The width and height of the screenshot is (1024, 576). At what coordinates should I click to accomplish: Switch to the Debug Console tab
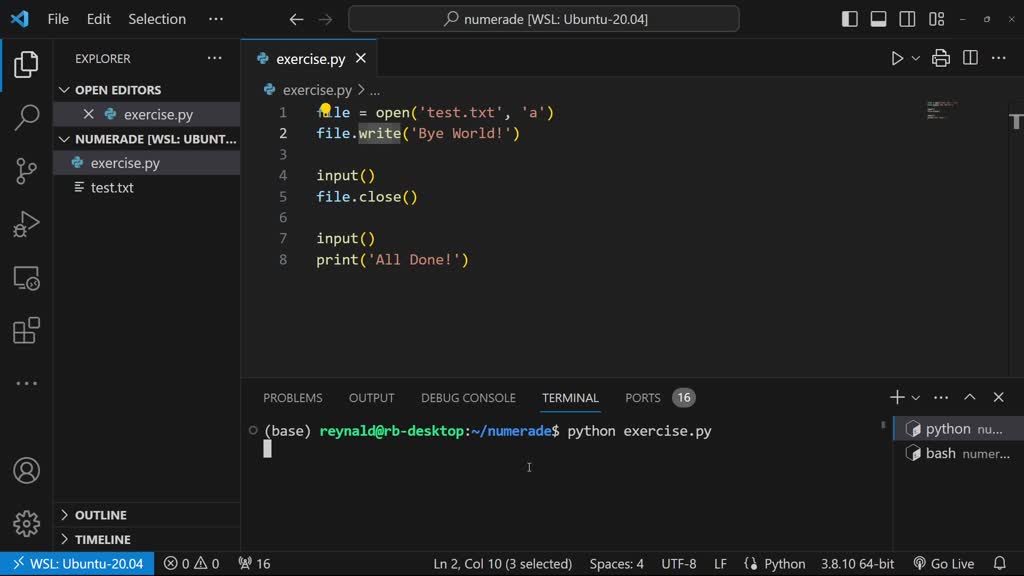point(468,398)
